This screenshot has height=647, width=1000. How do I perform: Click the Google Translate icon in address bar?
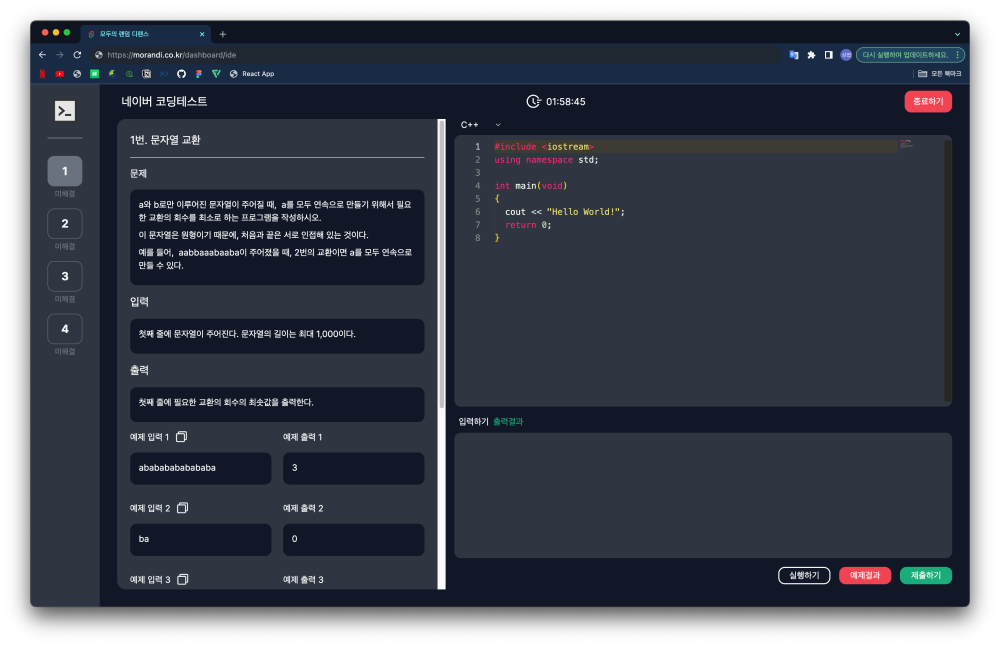click(x=794, y=54)
